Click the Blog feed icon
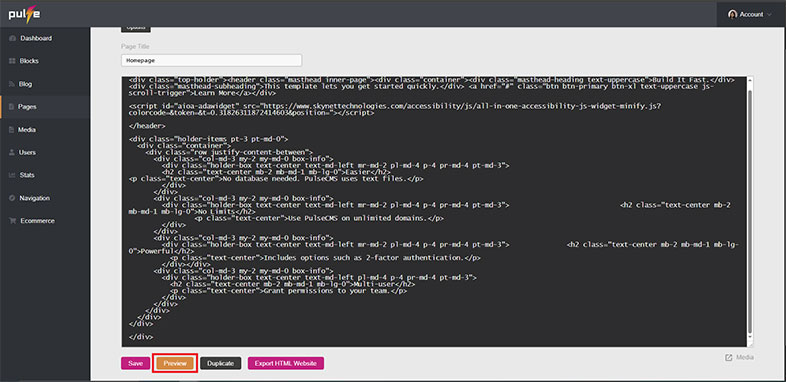786x382 pixels. point(13,84)
